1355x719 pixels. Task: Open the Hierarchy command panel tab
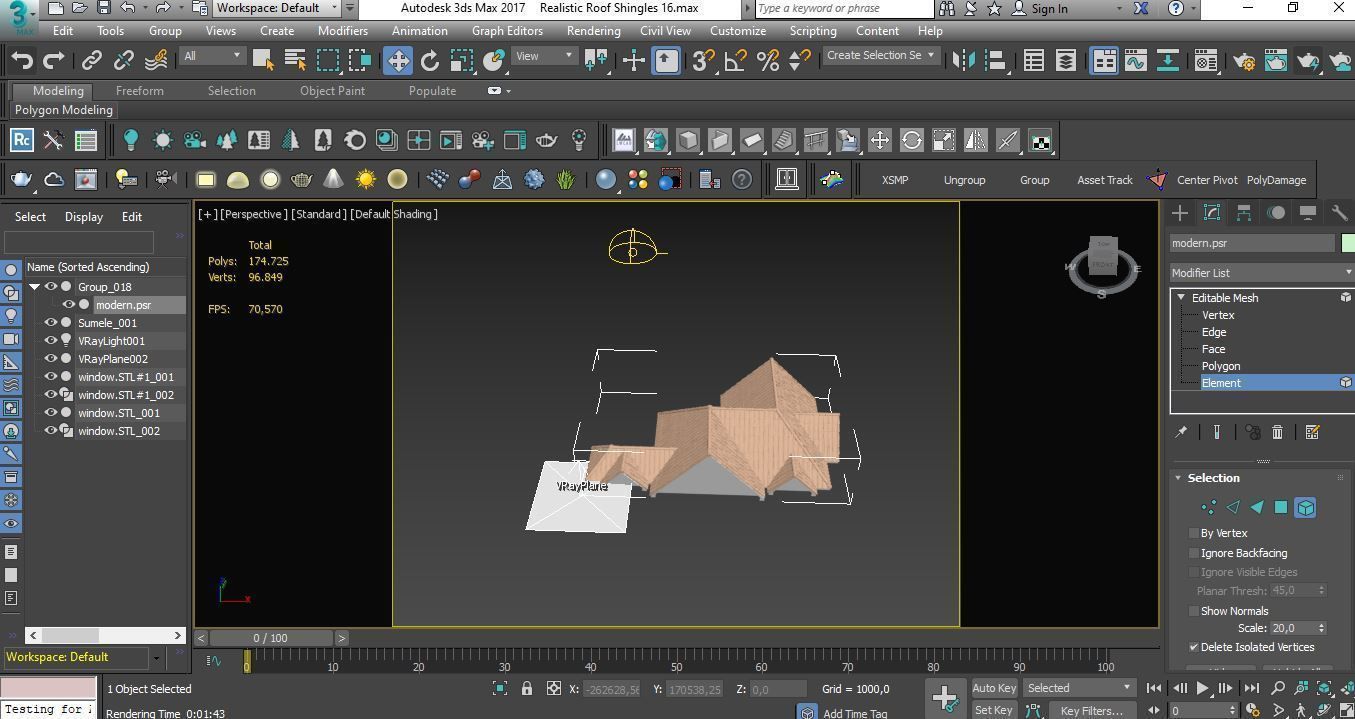click(1244, 213)
